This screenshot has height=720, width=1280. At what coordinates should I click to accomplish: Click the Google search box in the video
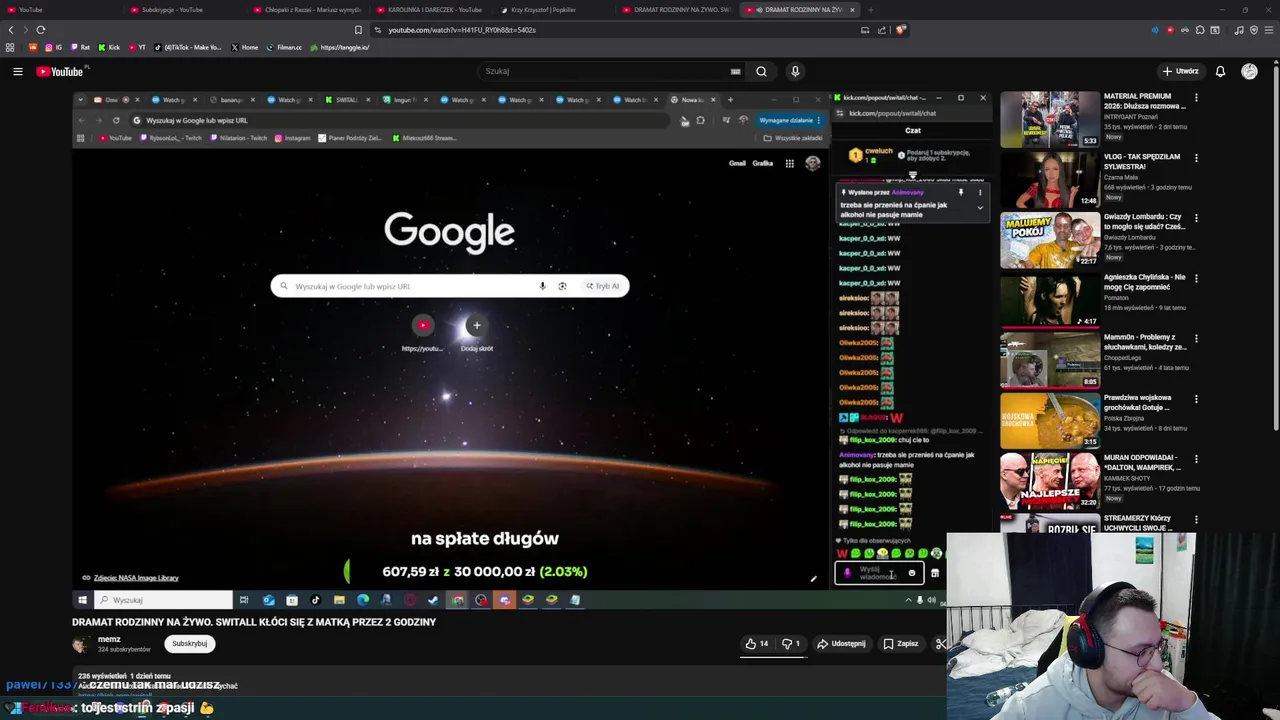tap(449, 286)
